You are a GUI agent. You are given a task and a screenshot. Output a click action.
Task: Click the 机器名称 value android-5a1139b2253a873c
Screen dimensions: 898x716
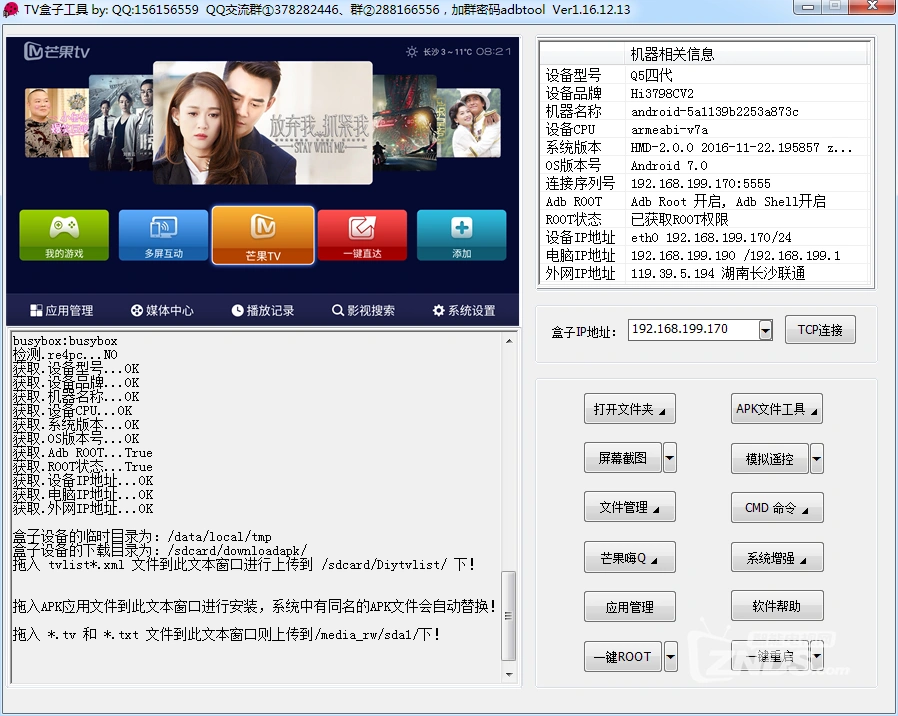coord(714,112)
